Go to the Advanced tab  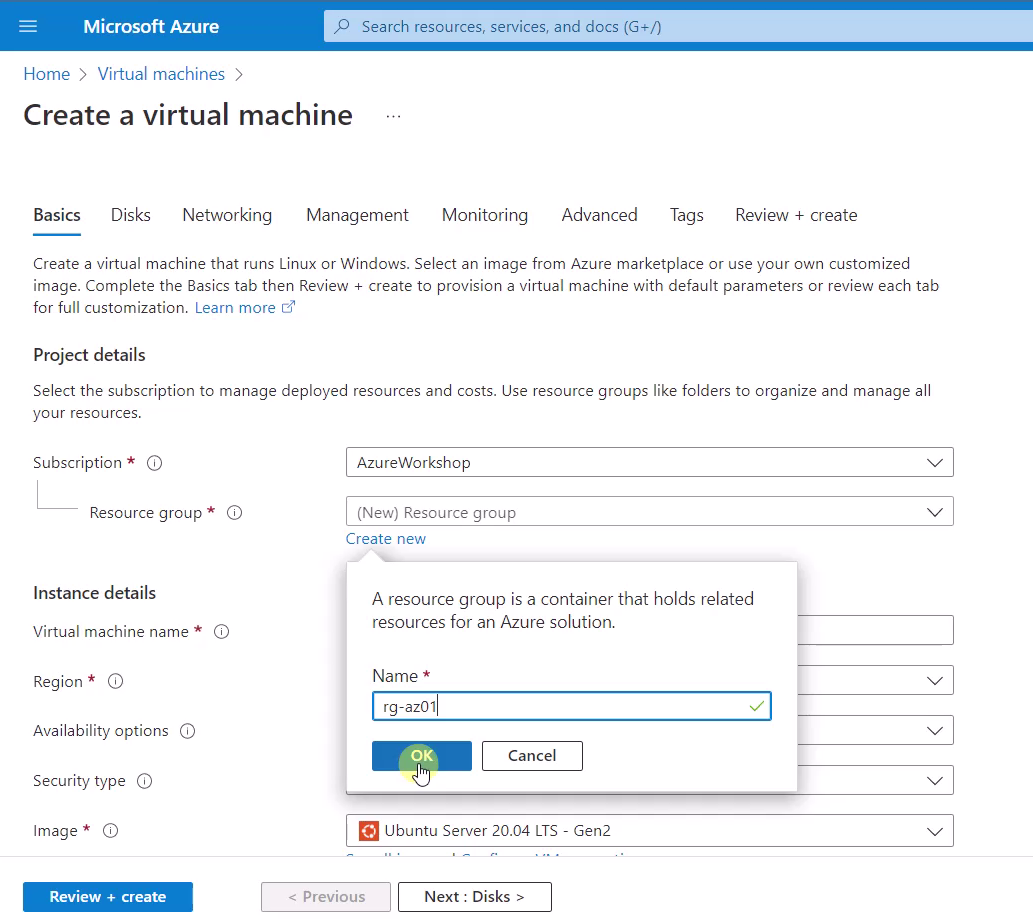click(600, 215)
